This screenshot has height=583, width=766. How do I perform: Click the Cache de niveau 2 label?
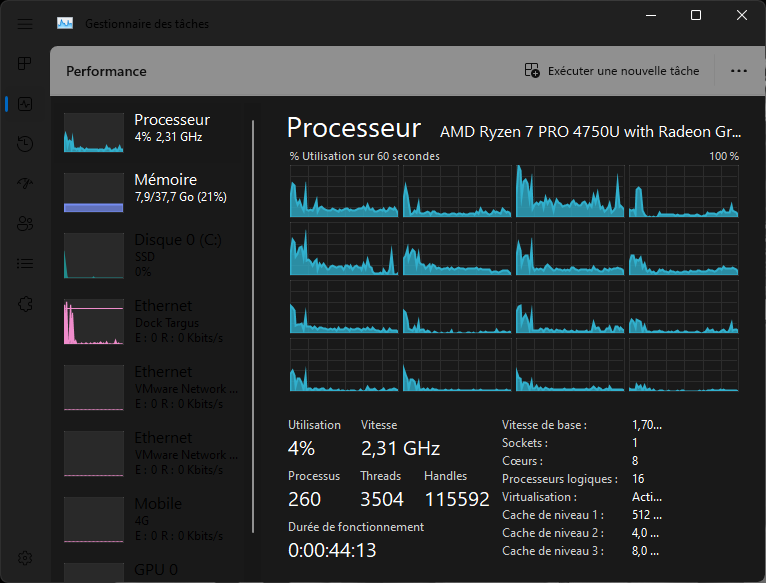tap(553, 533)
